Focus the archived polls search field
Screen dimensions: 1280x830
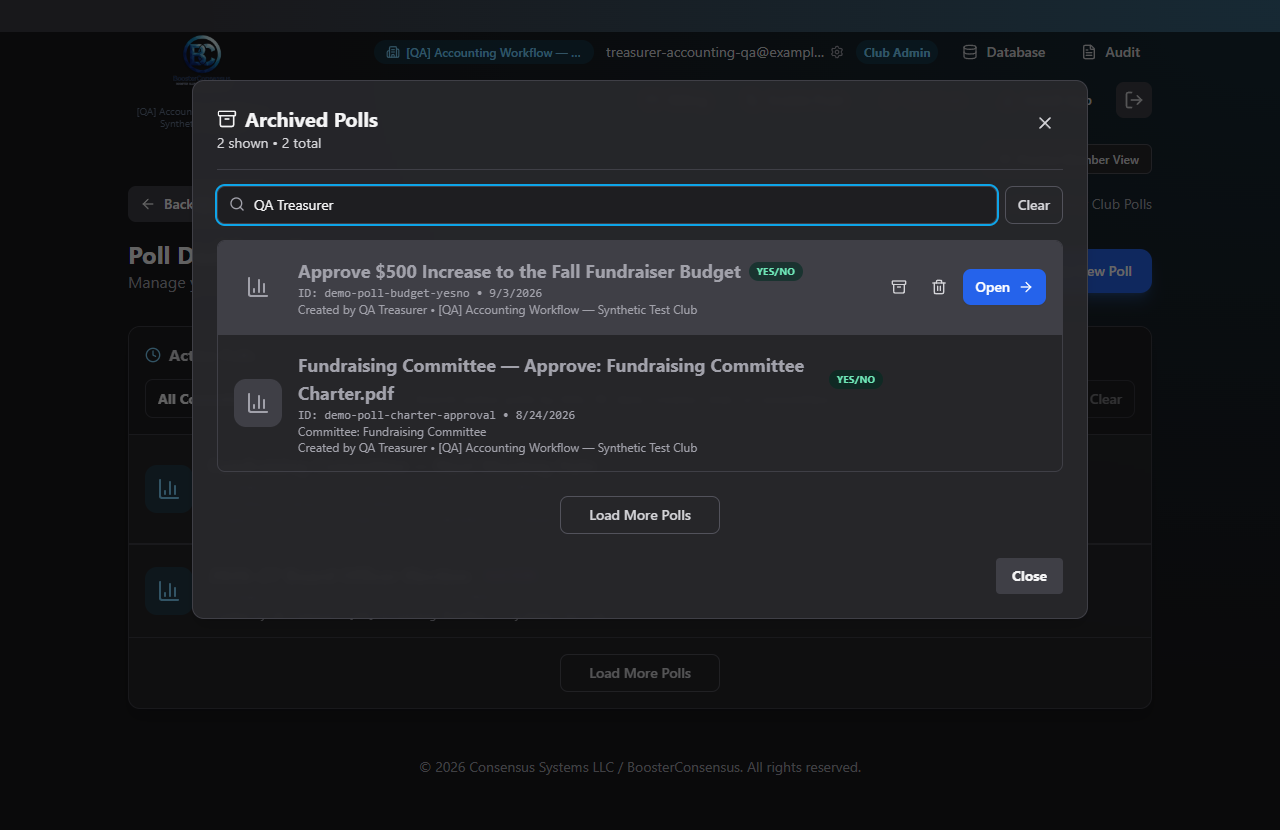(x=607, y=205)
